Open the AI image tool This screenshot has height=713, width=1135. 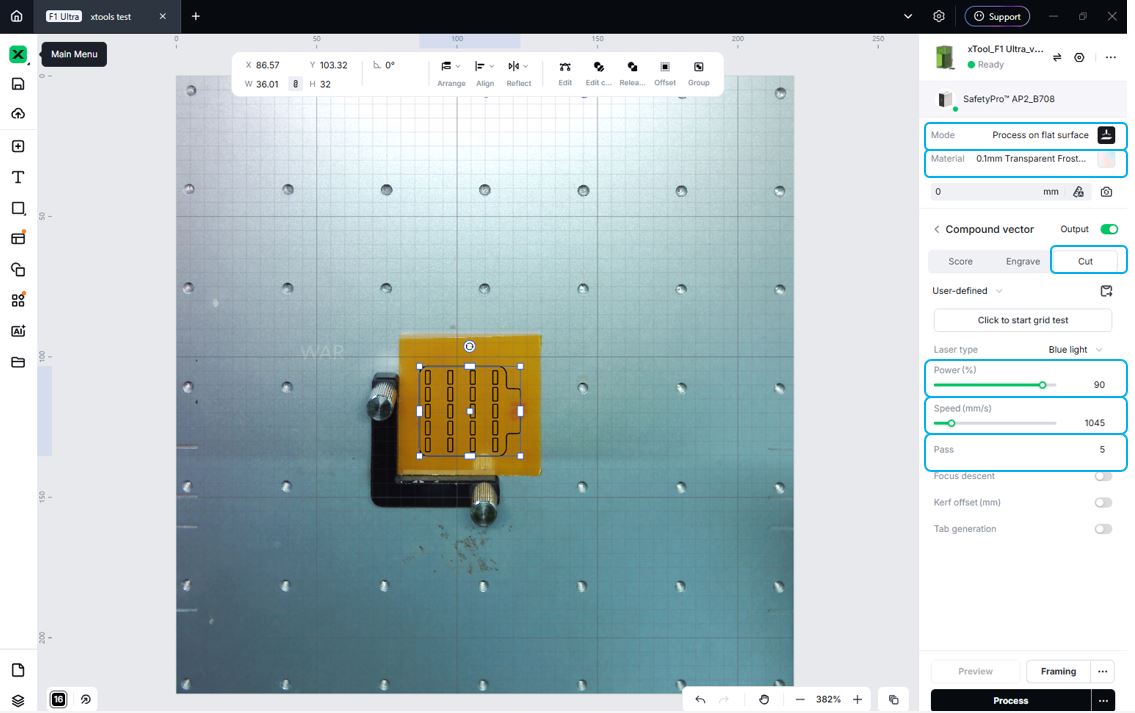(x=18, y=331)
